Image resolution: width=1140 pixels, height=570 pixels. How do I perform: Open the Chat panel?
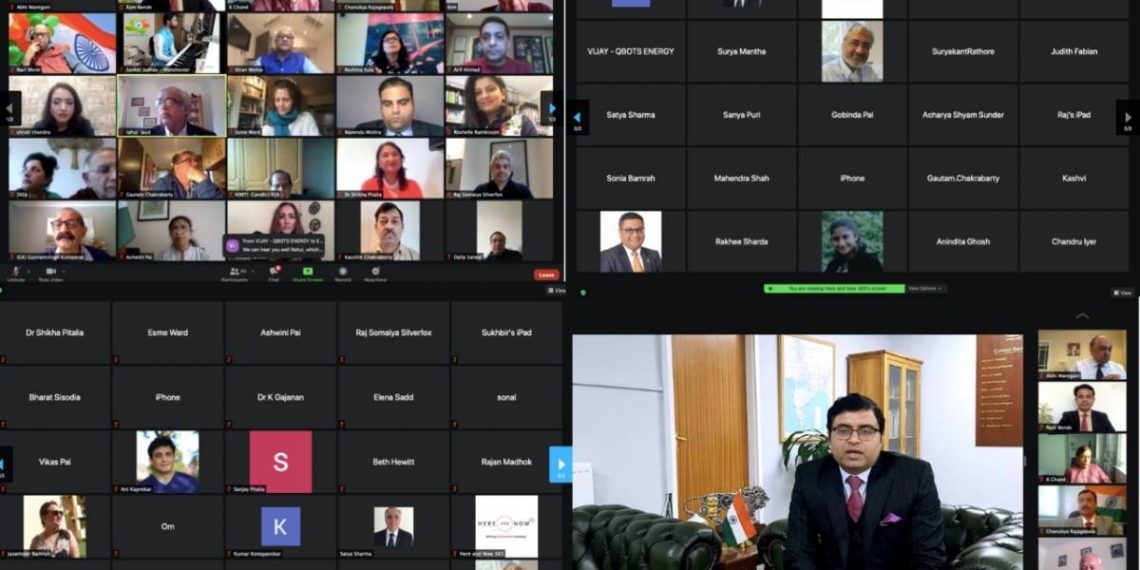click(x=274, y=271)
